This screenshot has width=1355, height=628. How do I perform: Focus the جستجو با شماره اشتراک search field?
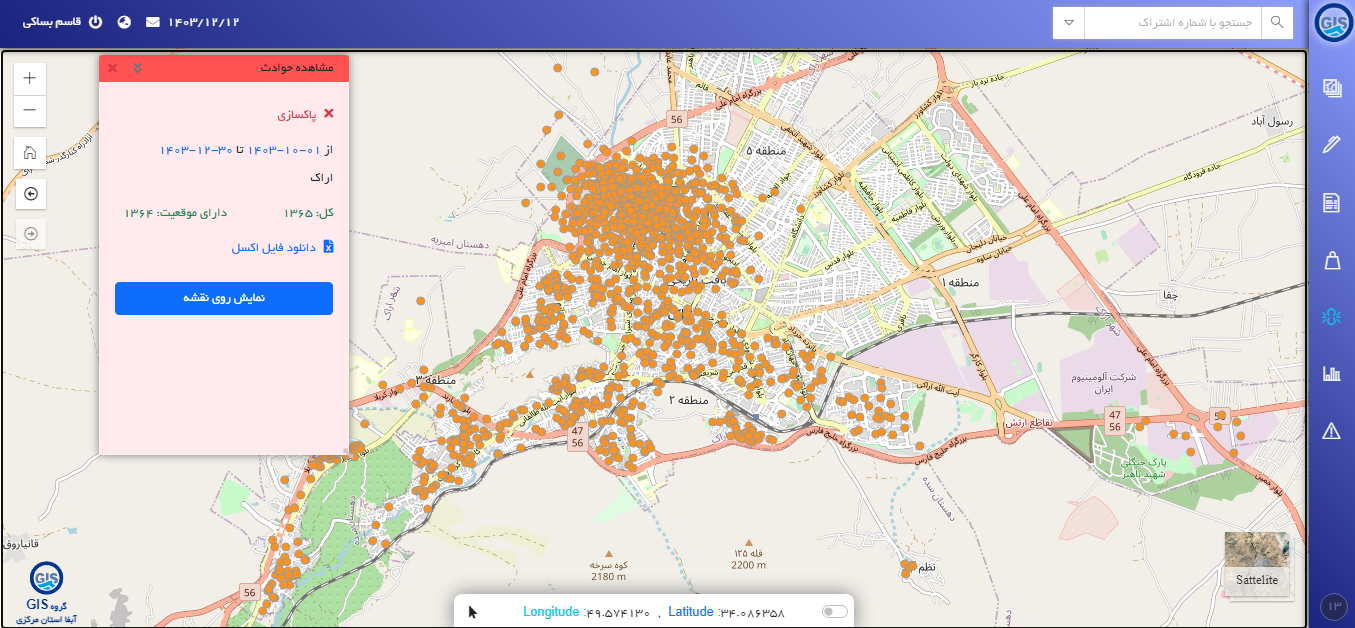click(1173, 22)
